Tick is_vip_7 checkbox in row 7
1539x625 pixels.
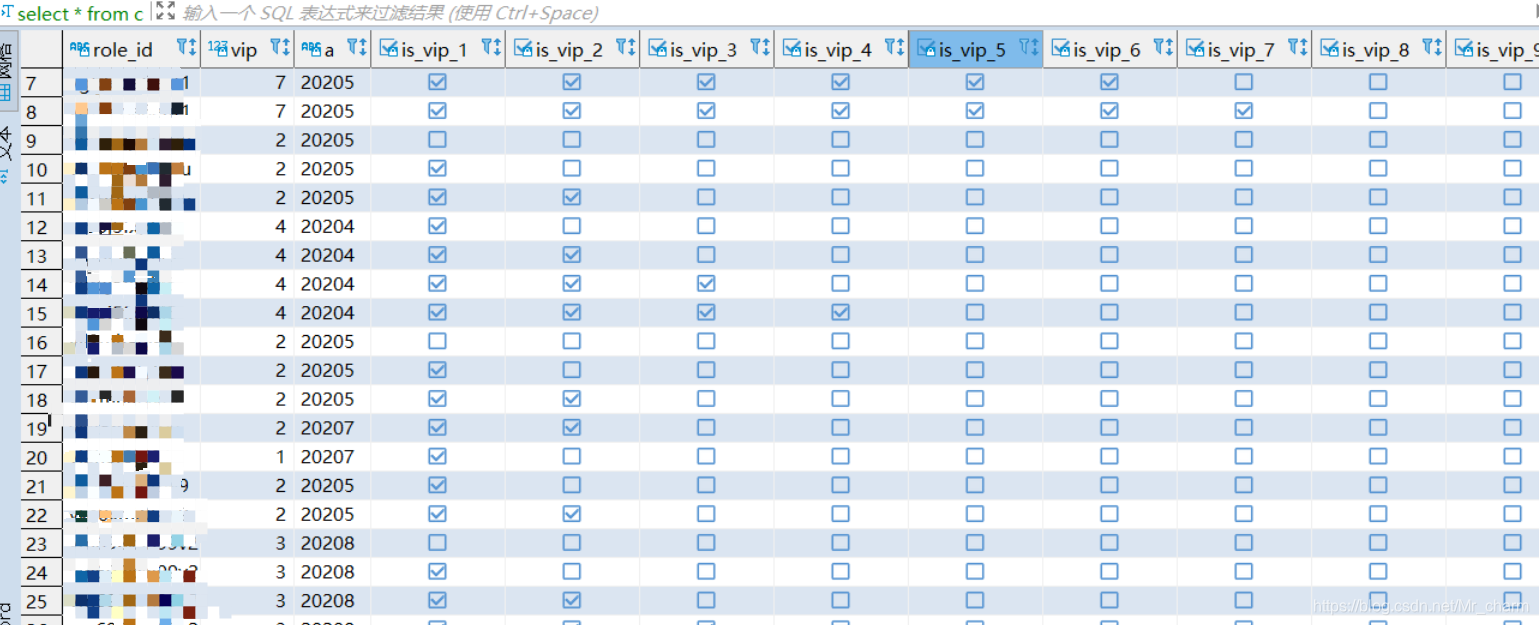pyautogui.click(x=1244, y=82)
